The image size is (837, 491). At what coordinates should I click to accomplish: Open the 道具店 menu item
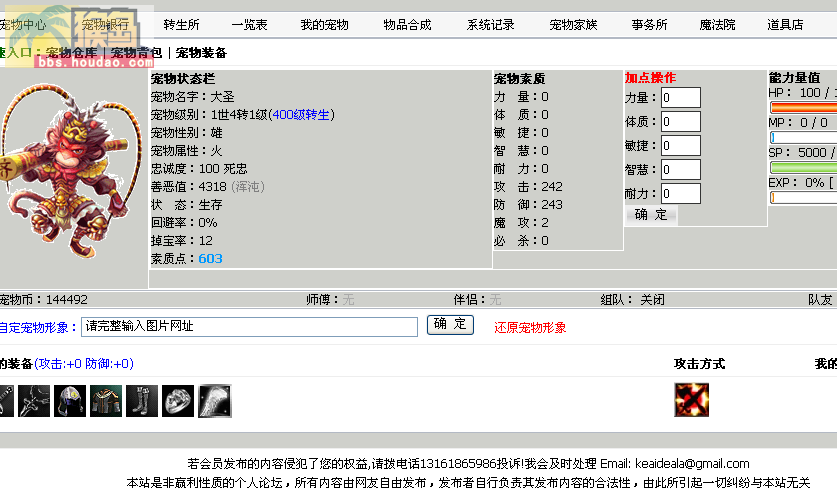pyautogui.click(x=785, y=25)
